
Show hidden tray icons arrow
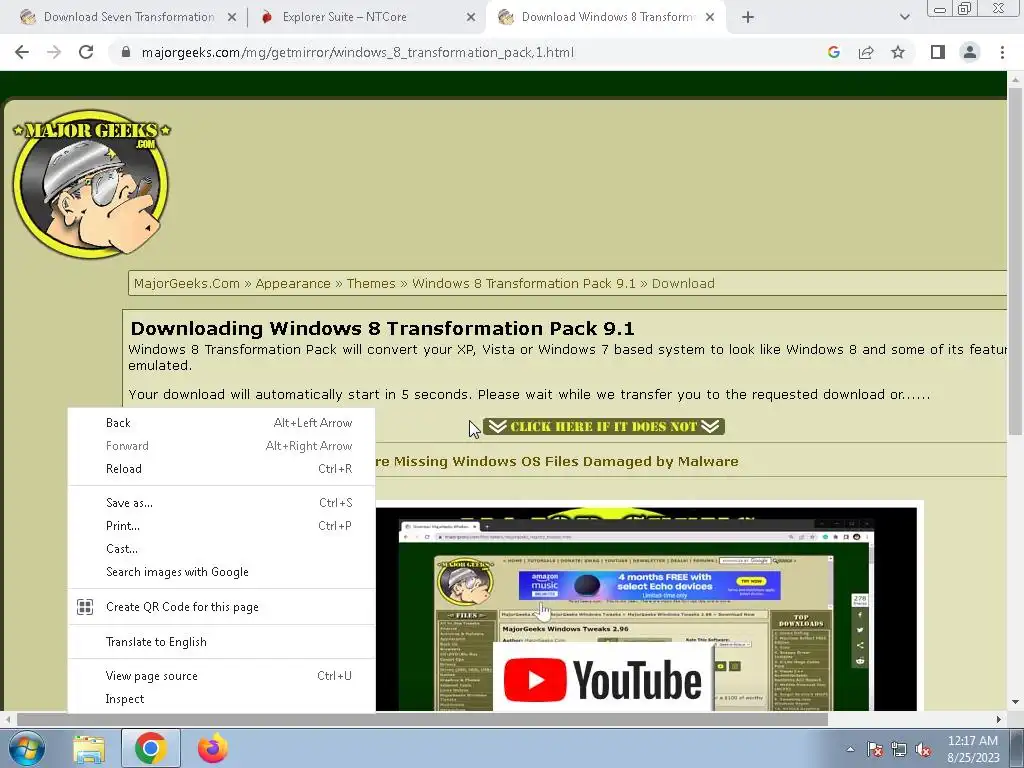coord(850,749)
